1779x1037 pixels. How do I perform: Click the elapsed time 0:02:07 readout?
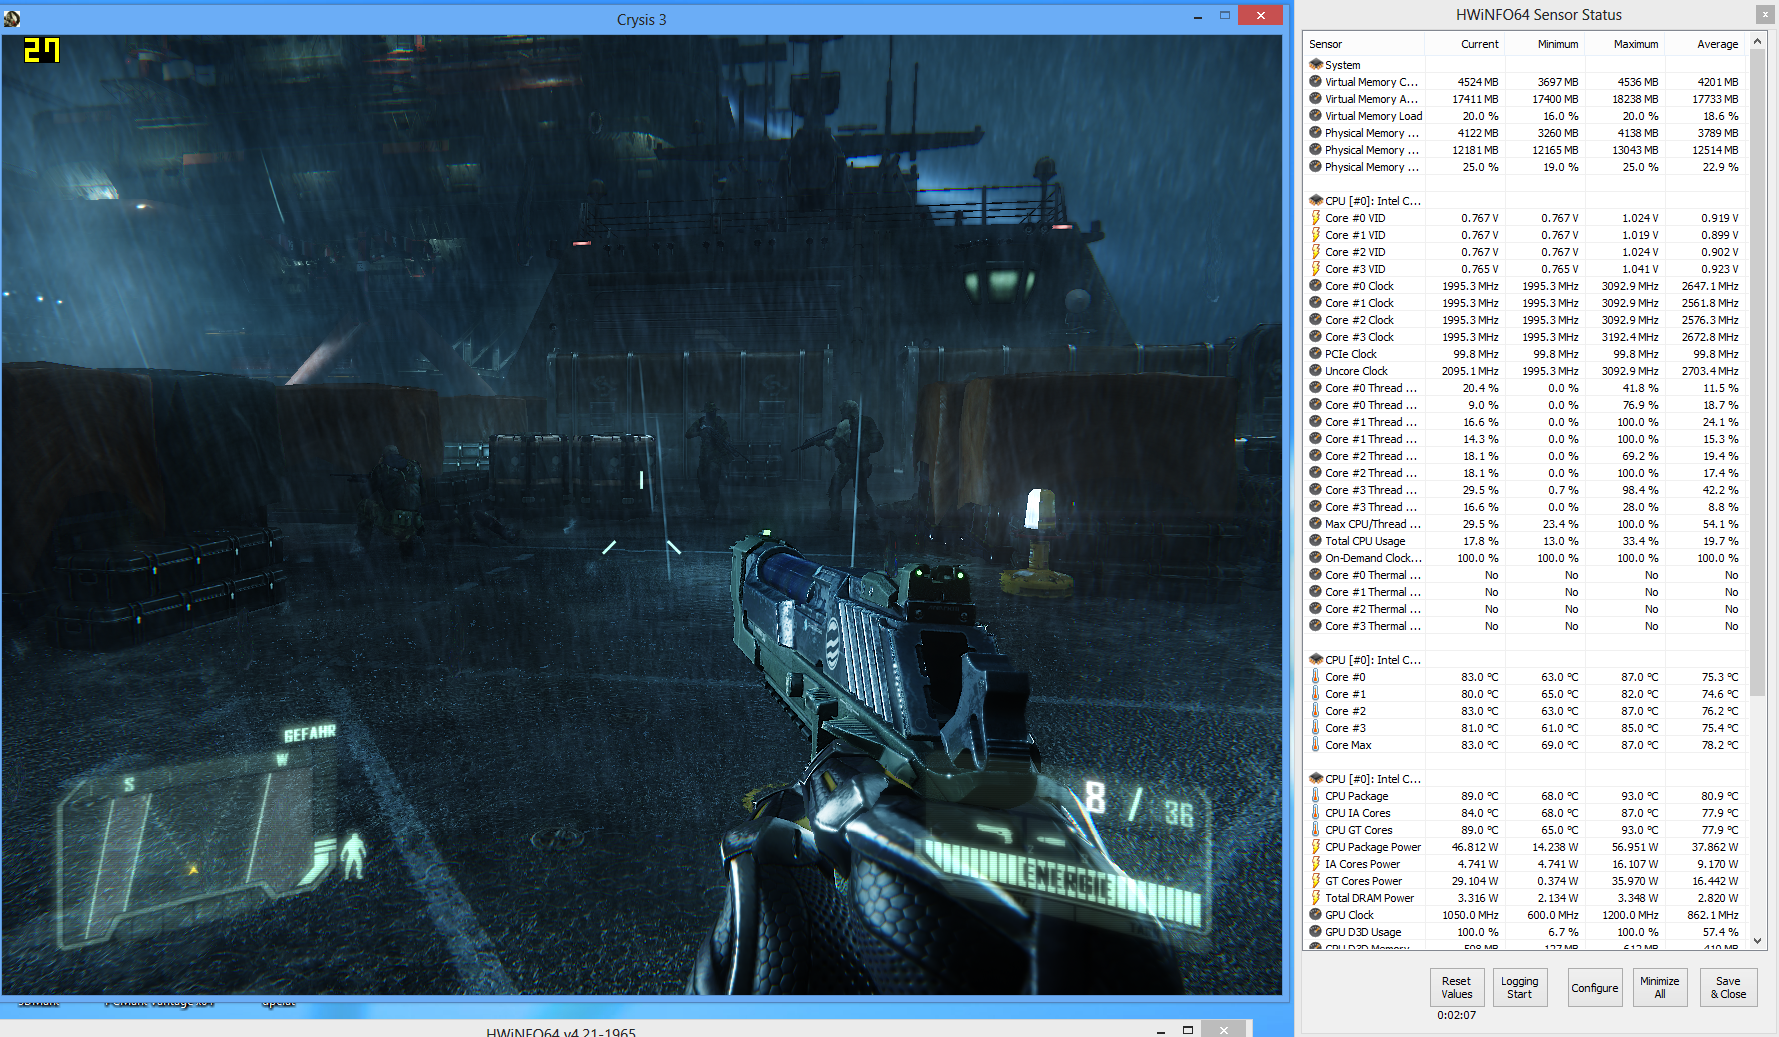1456,1015
